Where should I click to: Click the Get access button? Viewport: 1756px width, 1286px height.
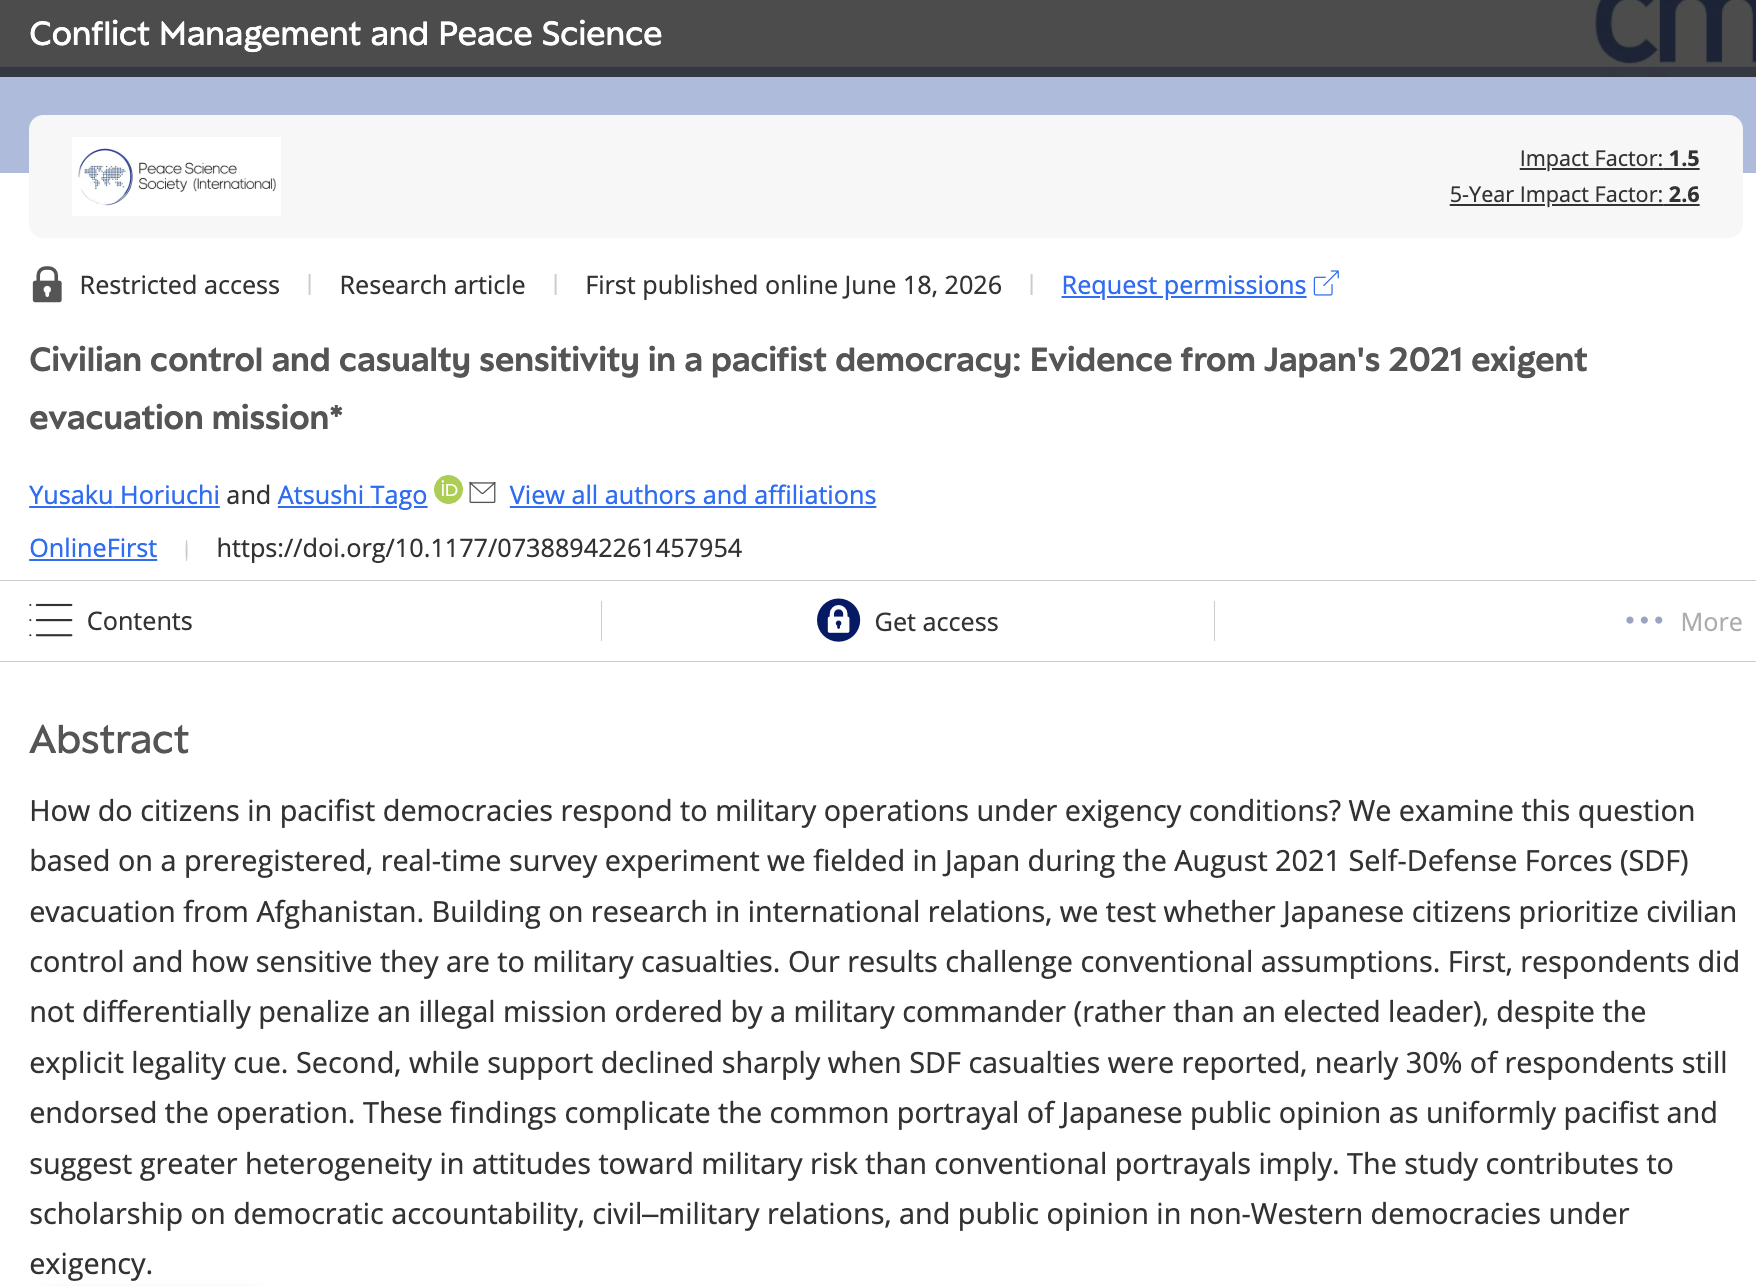[x=908, y=621]
